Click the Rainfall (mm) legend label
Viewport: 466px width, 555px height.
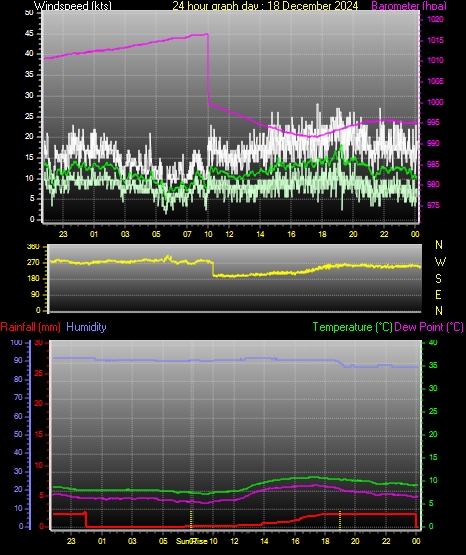coord(30,327)
